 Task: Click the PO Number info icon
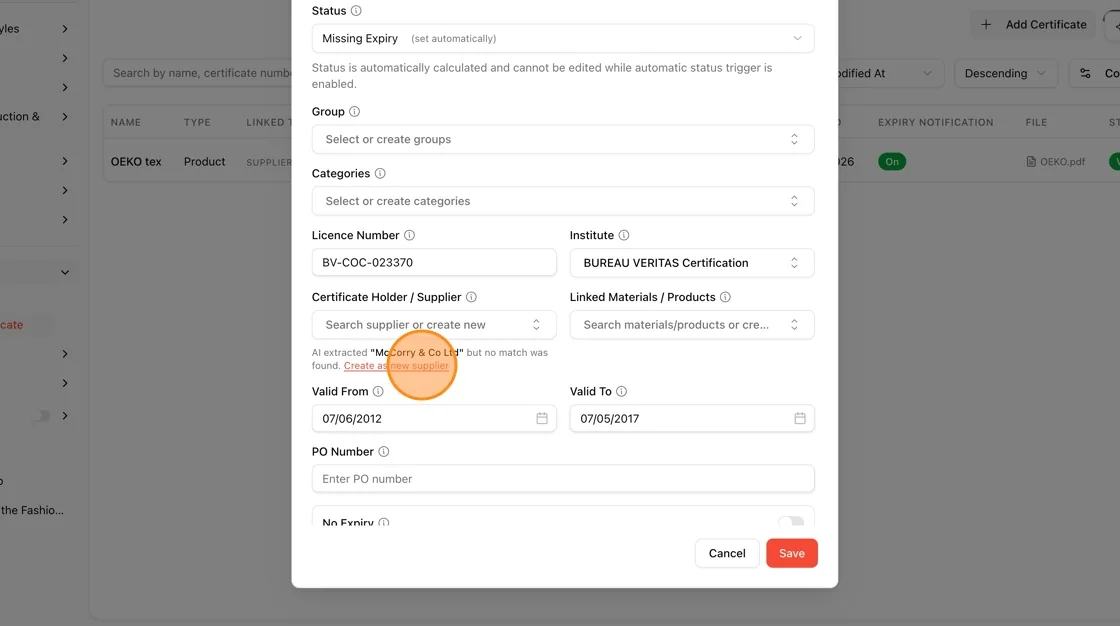click(384, 452)
